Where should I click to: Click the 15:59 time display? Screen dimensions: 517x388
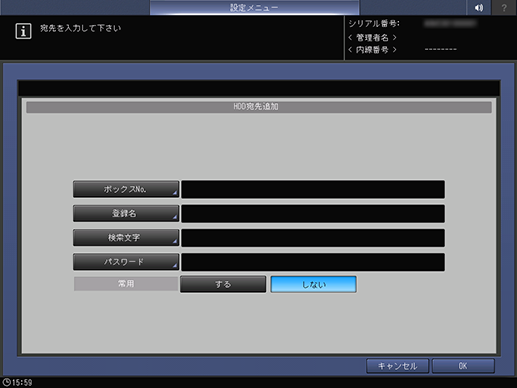[x=22, y=383]
